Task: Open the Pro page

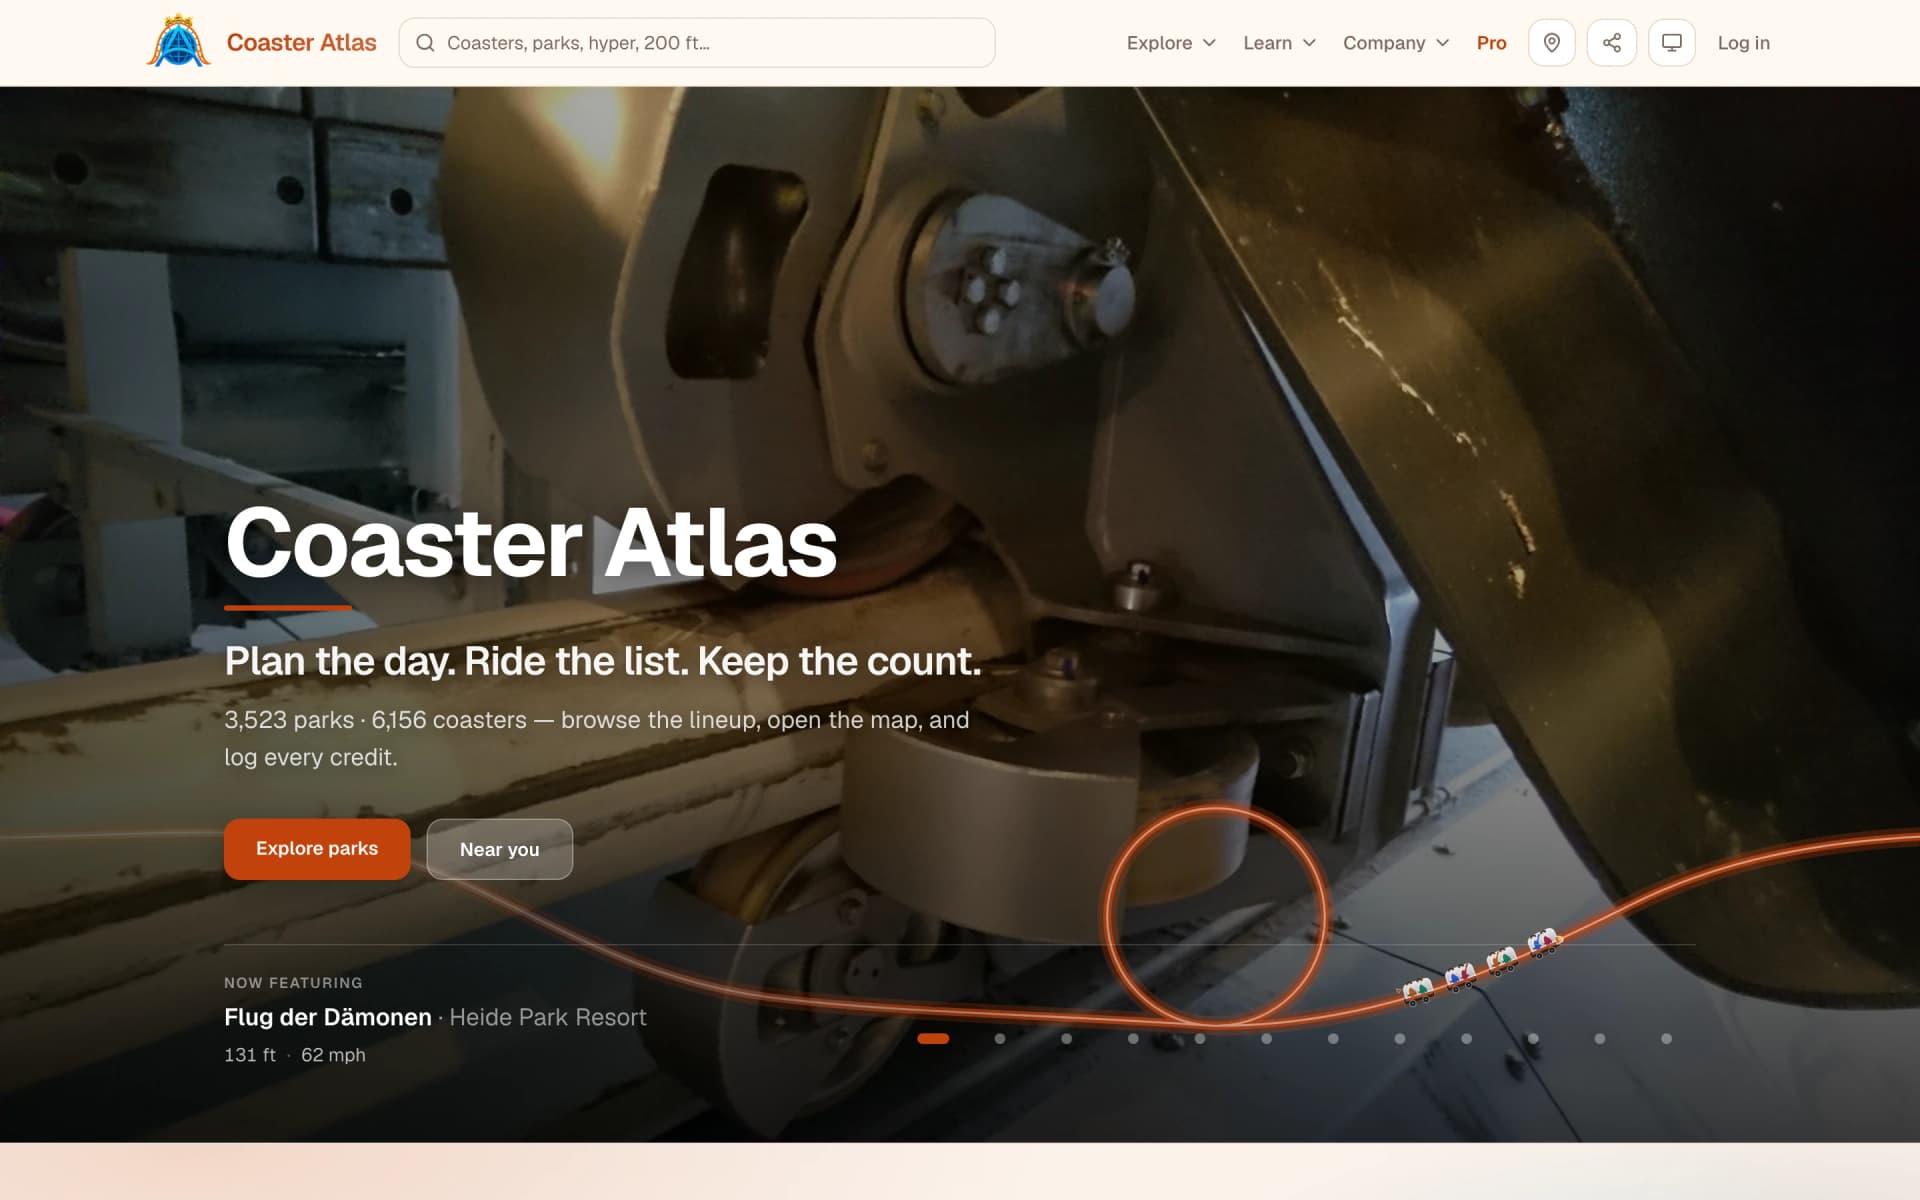Action: point(1491,43)
